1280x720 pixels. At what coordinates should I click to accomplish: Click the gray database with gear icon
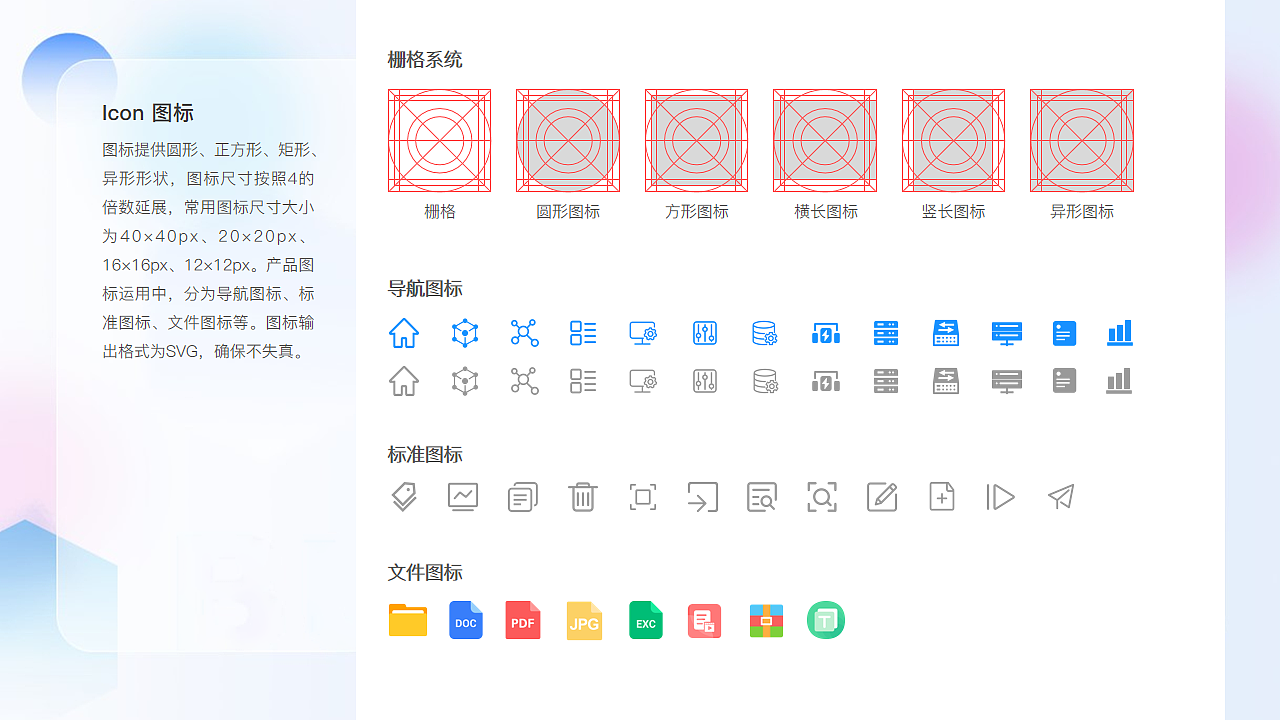click(765, 381)
